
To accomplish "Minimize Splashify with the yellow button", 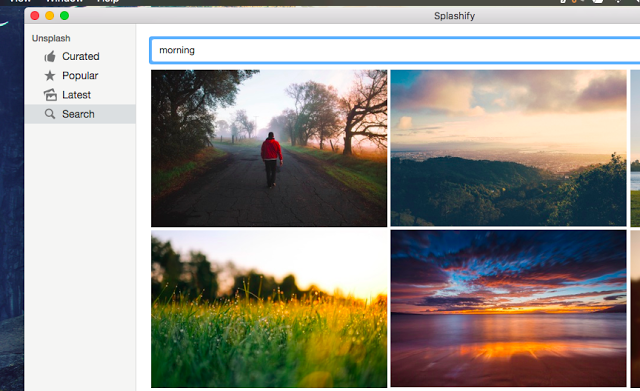I will [49, 16].
